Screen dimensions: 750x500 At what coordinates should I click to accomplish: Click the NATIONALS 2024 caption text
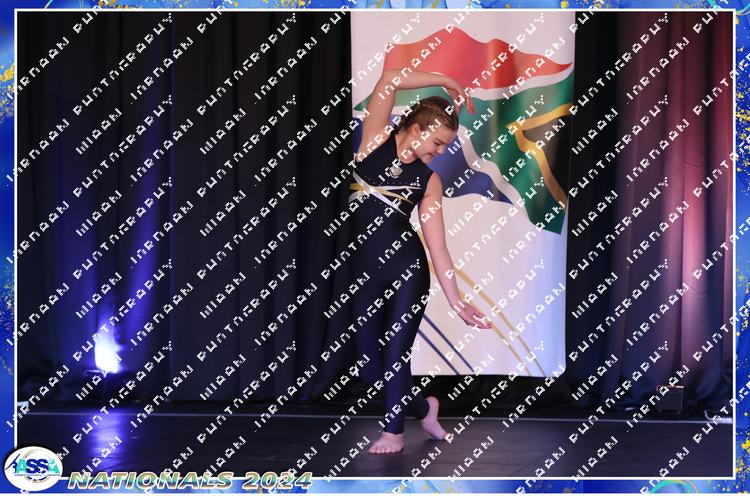(190, 480)
